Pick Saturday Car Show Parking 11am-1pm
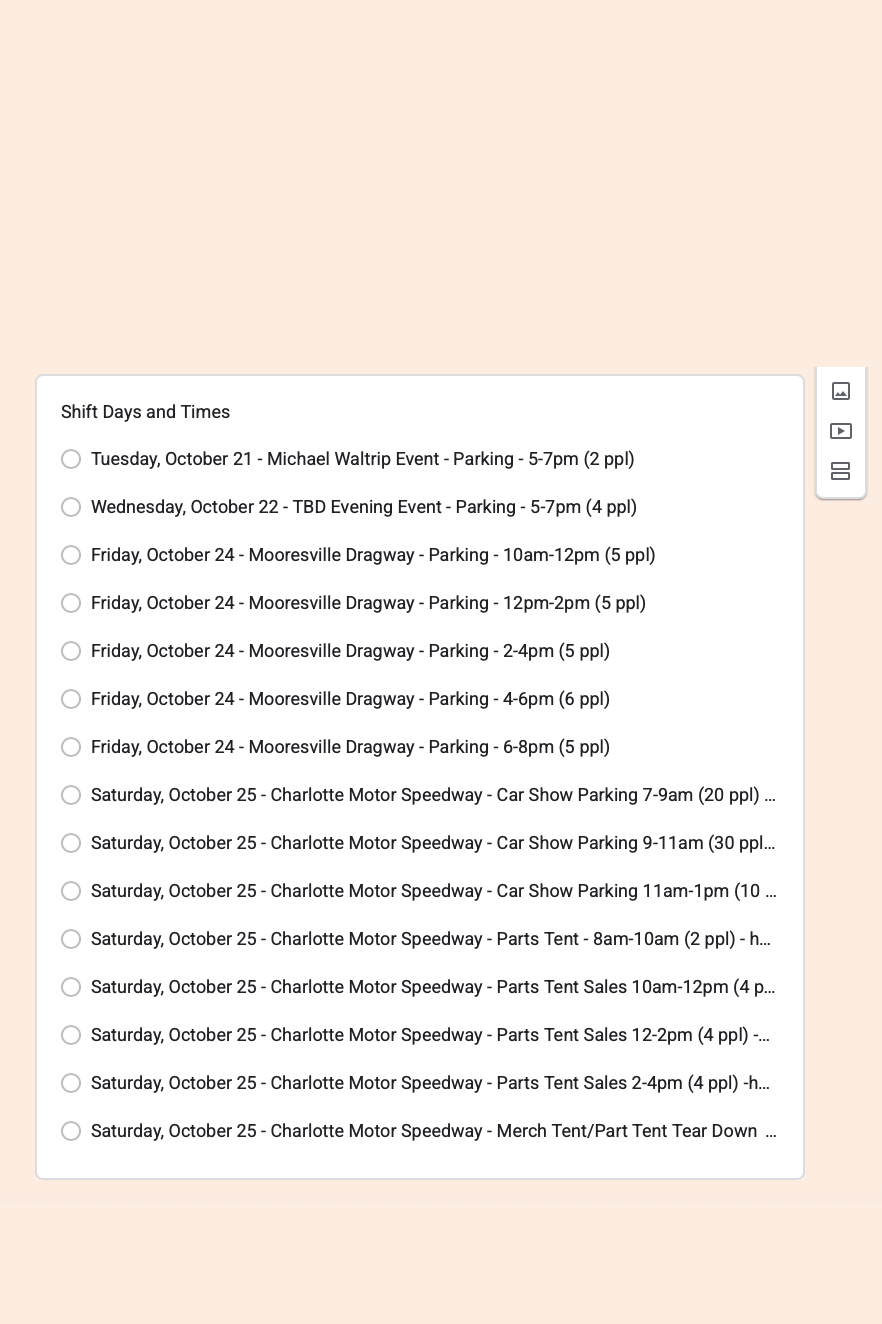Viewport: 882px width, 1324px height. 71,891
